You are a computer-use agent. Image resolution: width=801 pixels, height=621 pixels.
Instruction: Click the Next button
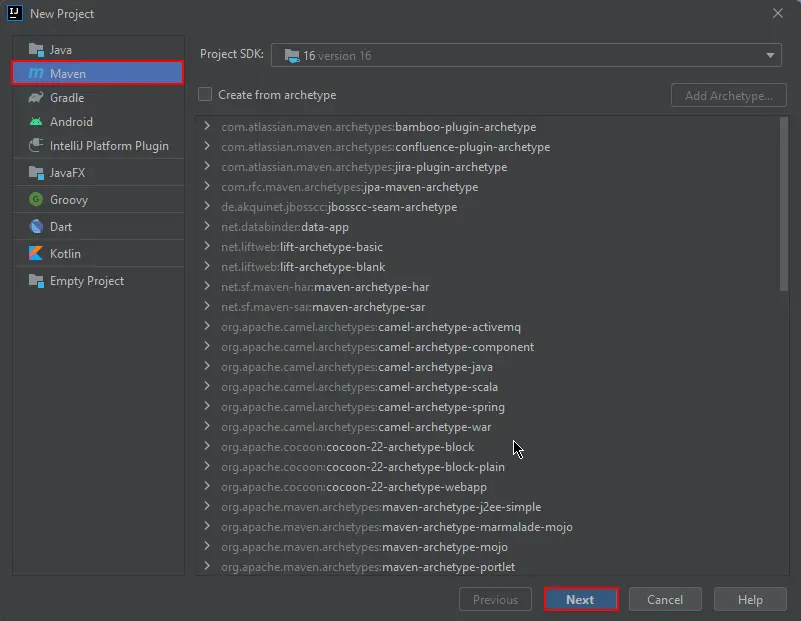[x=581, y=598]
